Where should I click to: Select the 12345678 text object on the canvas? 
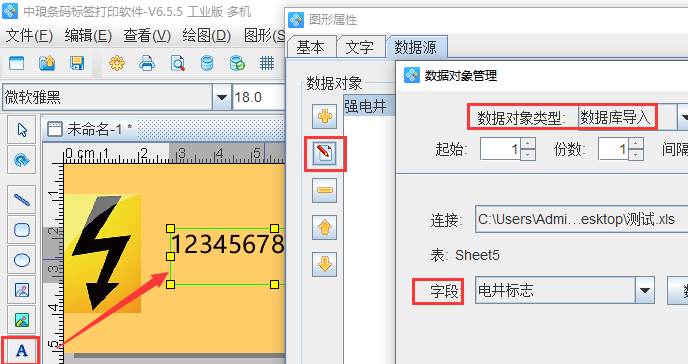coord(227,256)
